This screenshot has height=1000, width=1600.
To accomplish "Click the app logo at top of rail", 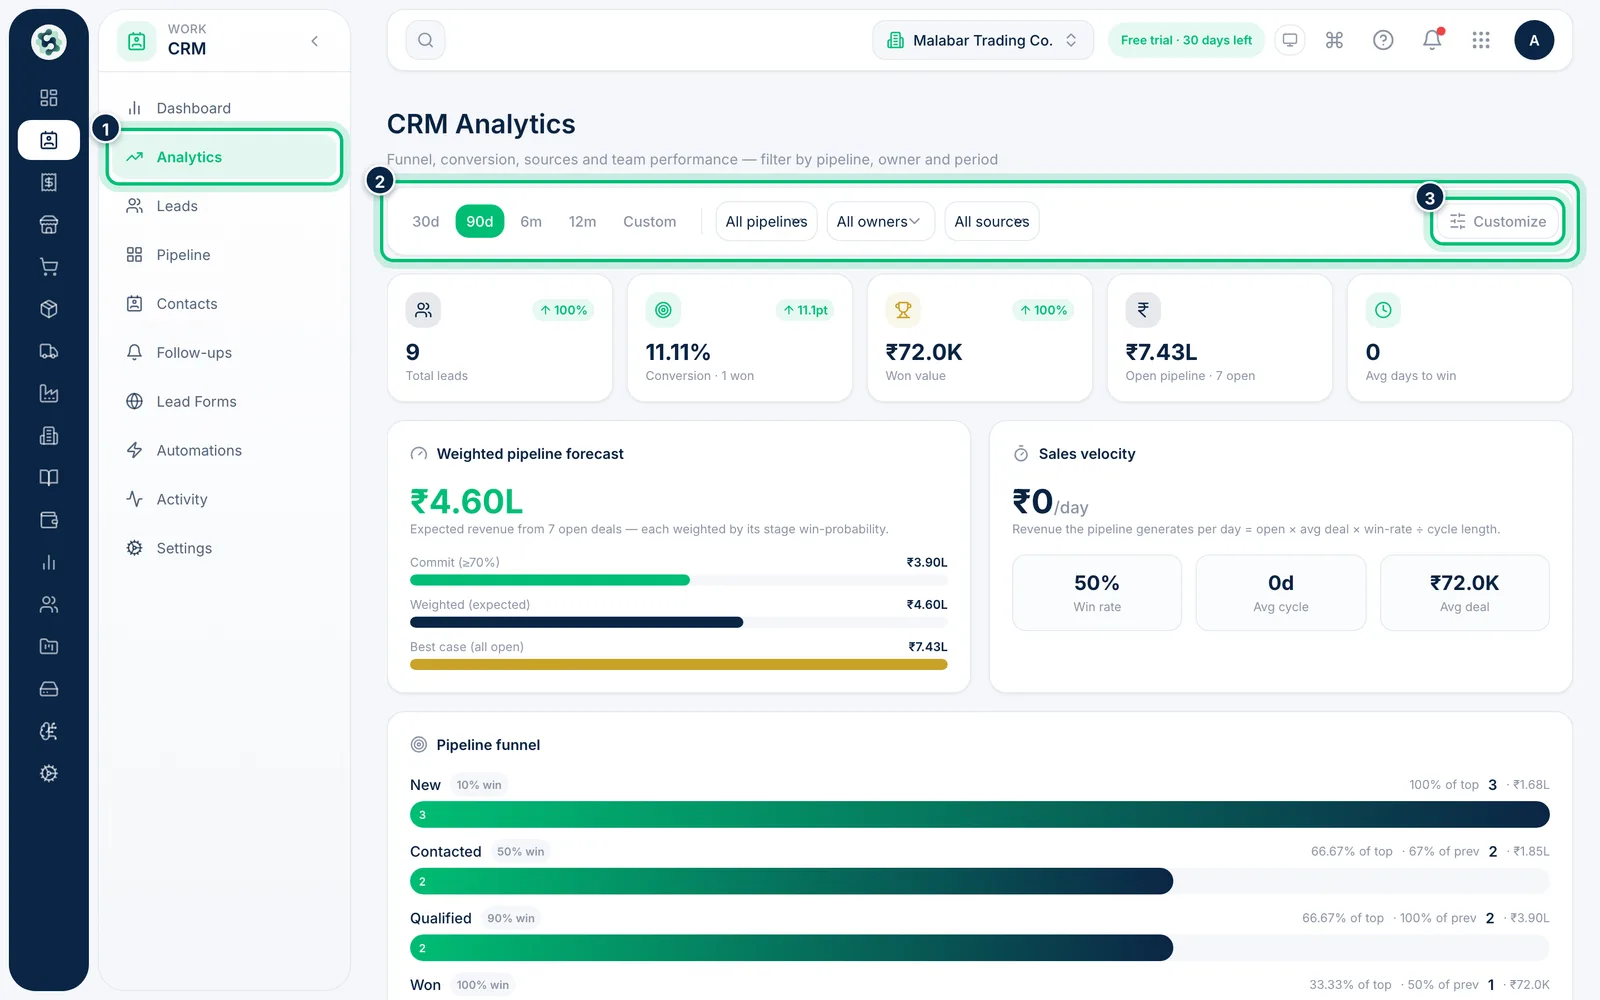I will click(x=49, y=42).
